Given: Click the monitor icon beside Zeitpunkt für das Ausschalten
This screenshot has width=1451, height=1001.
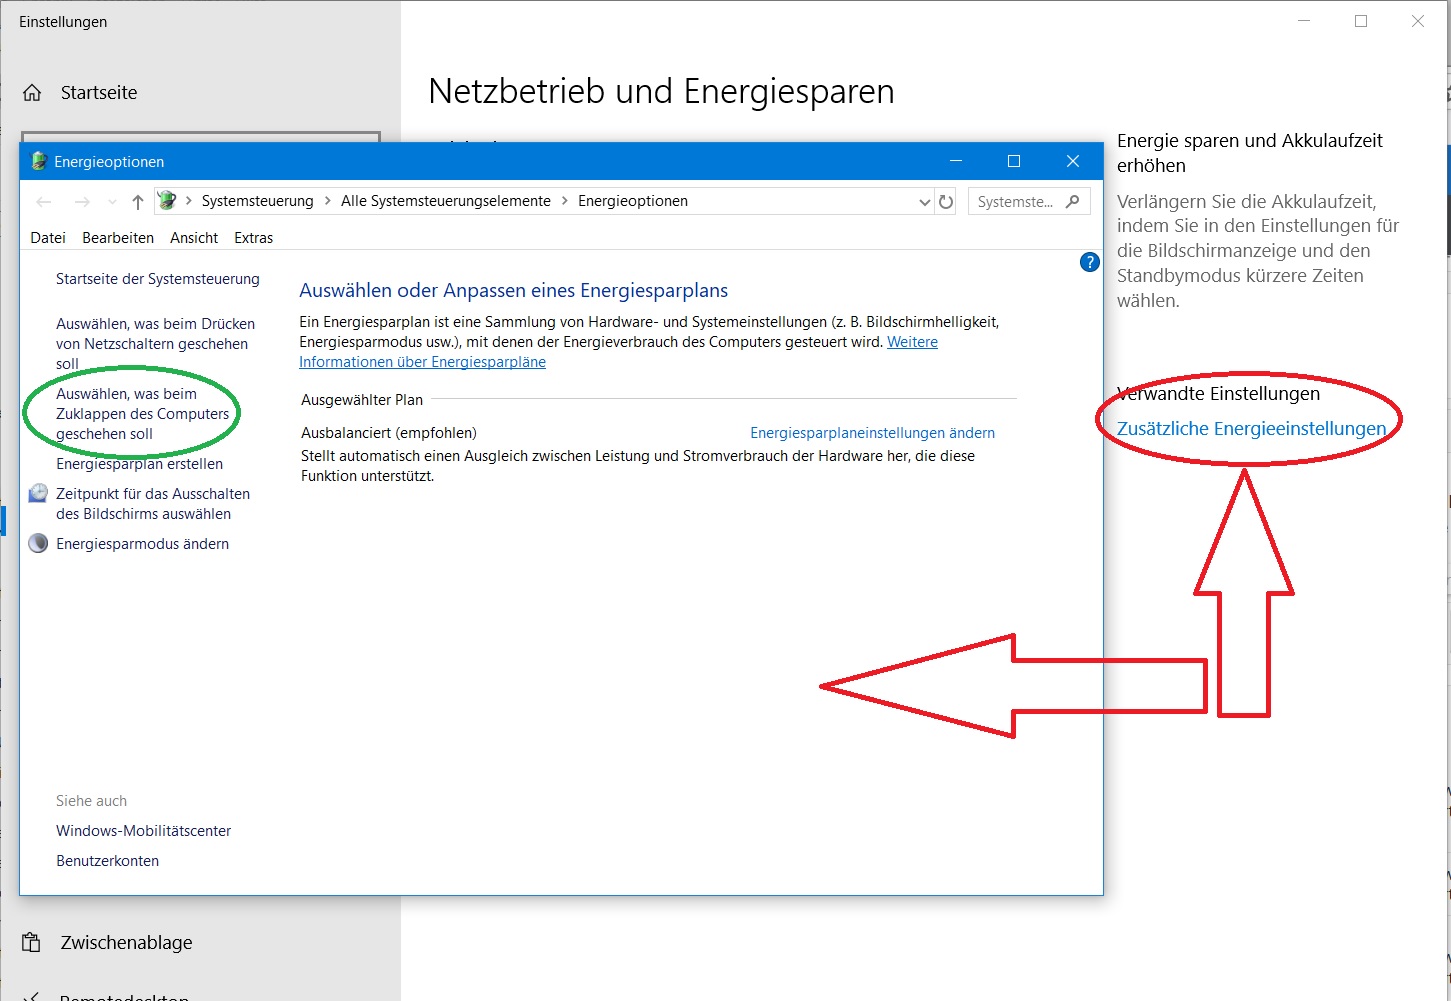Looking at the screenshot, I should tap(38, 493).
